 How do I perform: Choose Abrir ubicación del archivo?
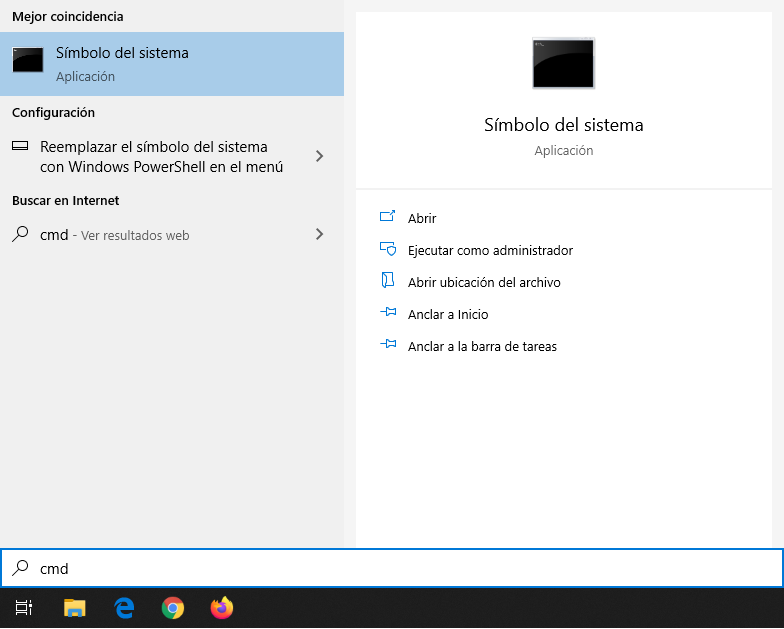[x=484, y=282]
